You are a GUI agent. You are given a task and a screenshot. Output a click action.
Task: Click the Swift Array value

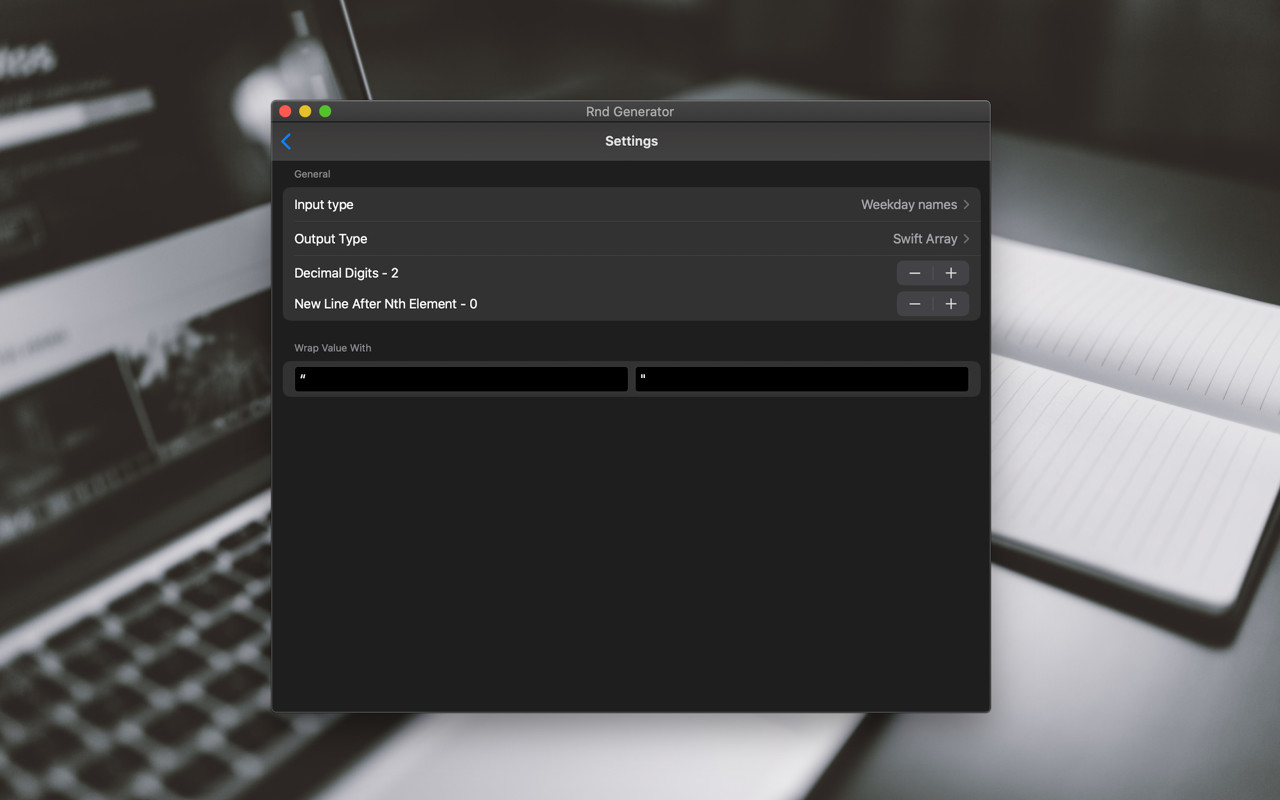[x=925, y=239]
